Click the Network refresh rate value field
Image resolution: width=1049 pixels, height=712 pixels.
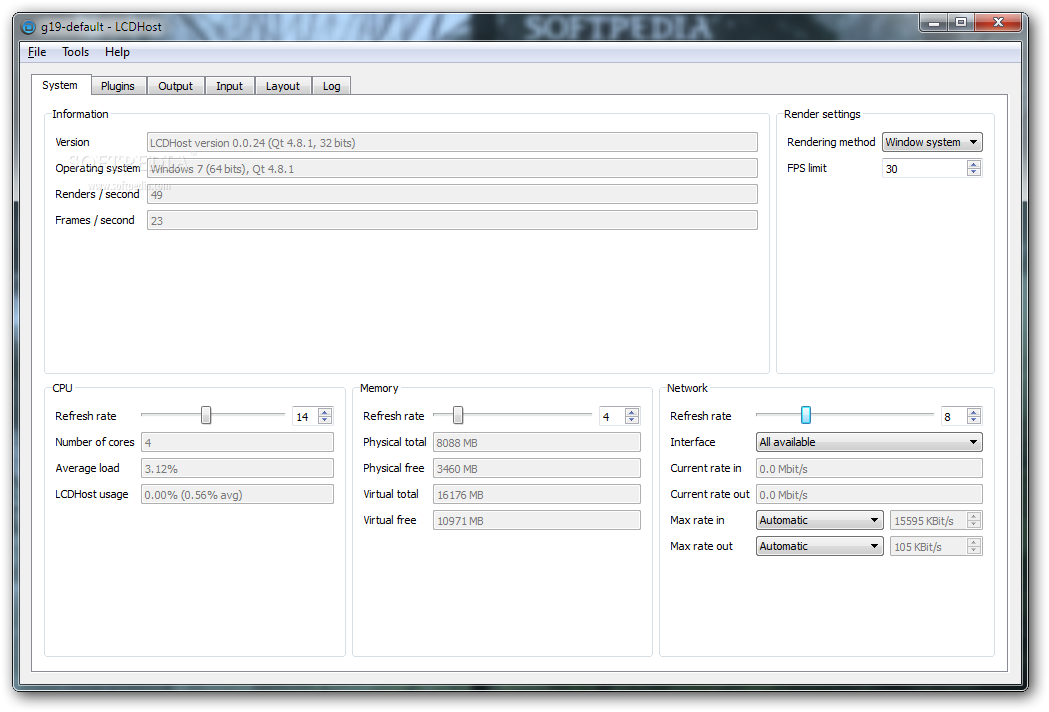pyautogui.click(x=954, y=416)
